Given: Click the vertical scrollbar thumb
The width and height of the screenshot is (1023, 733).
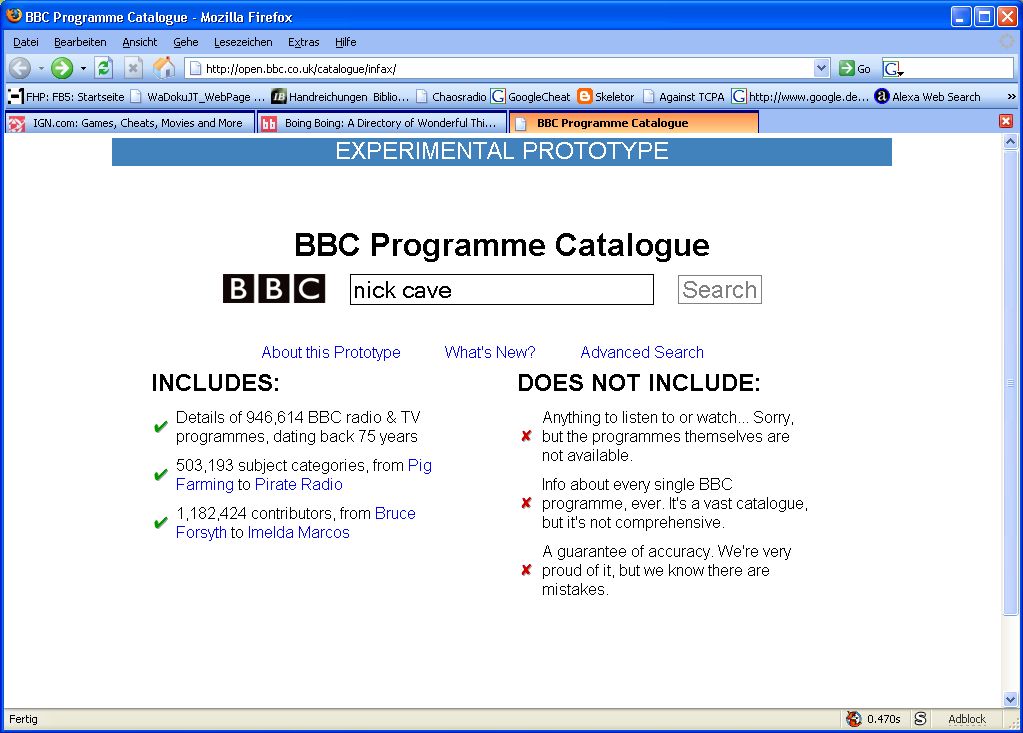Looking at the screenshot, I should point(1010,382).
